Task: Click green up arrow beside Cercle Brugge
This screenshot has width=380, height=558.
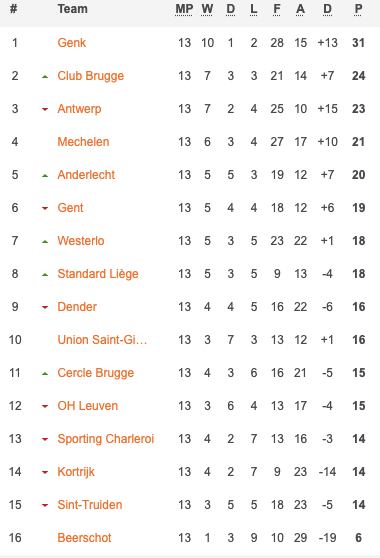Action: point(45,374)
